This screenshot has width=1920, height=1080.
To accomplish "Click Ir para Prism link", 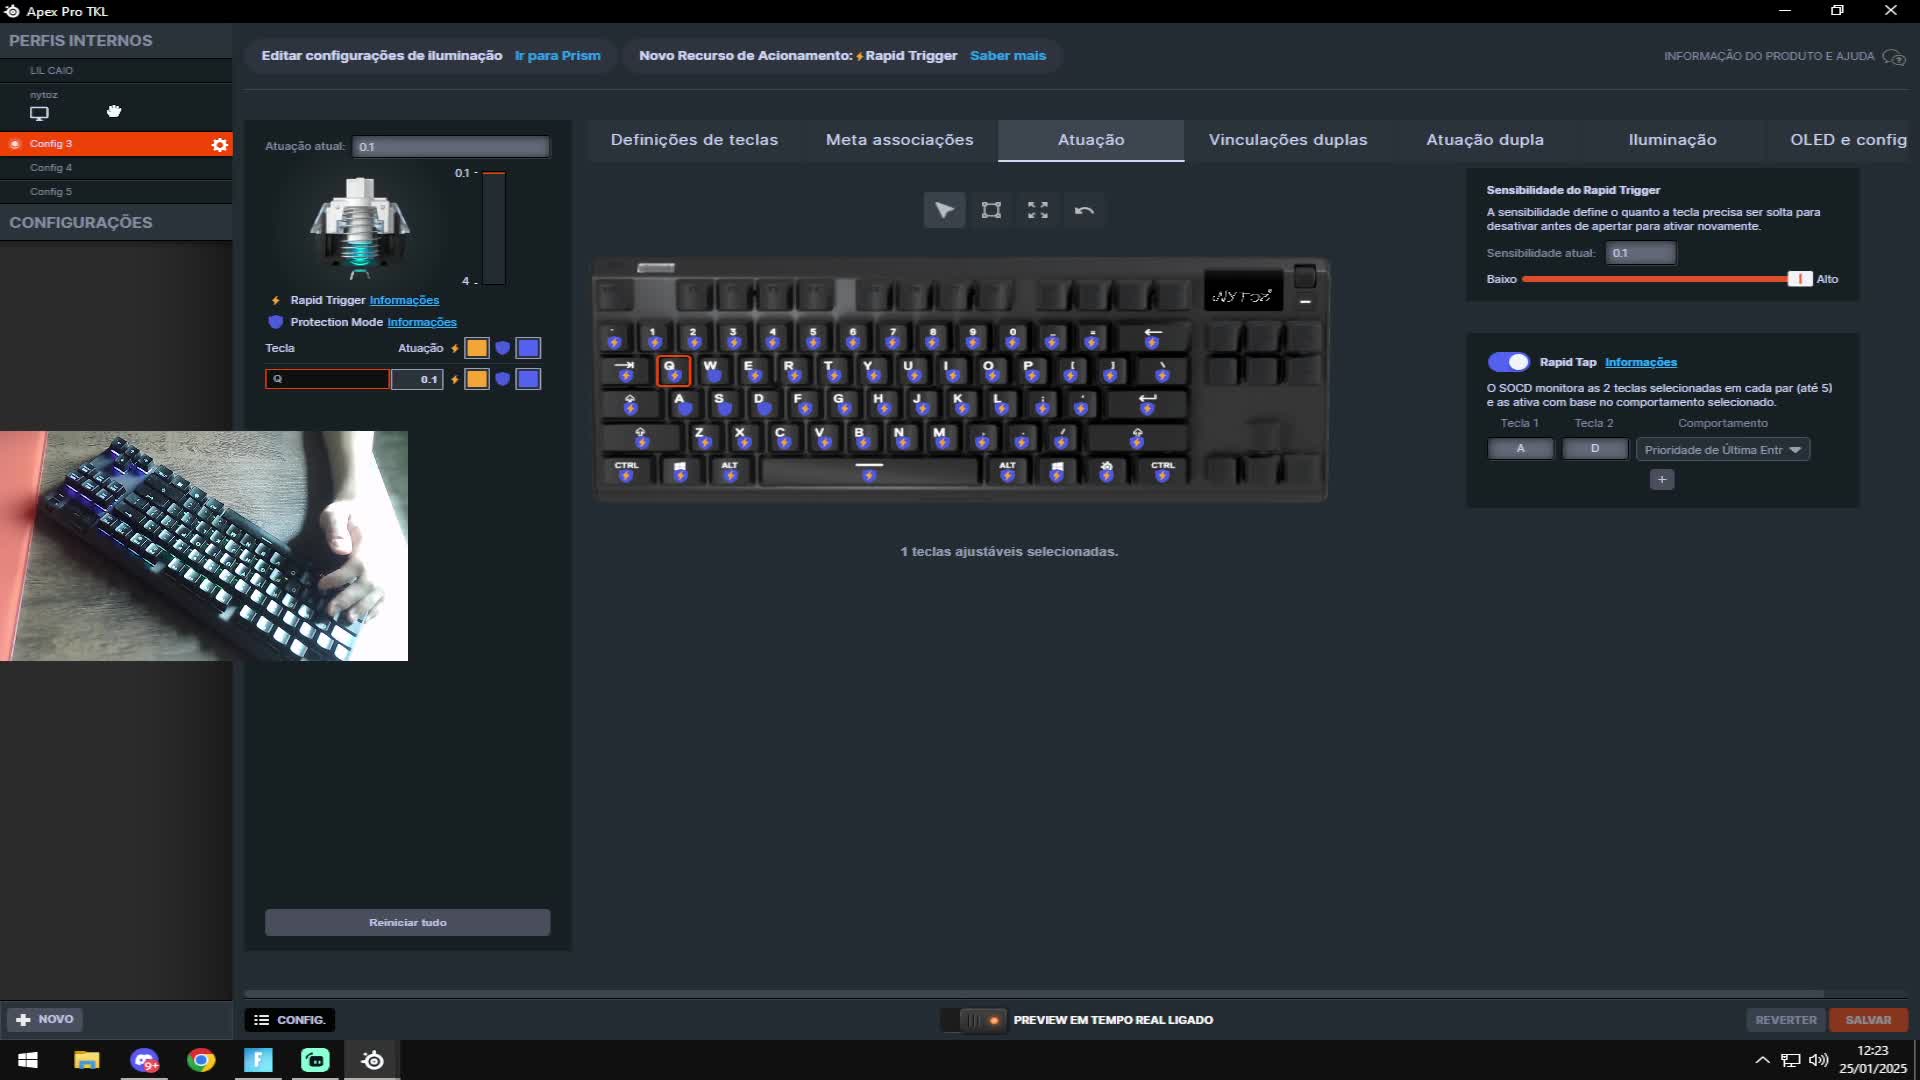I will tap(558, 56).
